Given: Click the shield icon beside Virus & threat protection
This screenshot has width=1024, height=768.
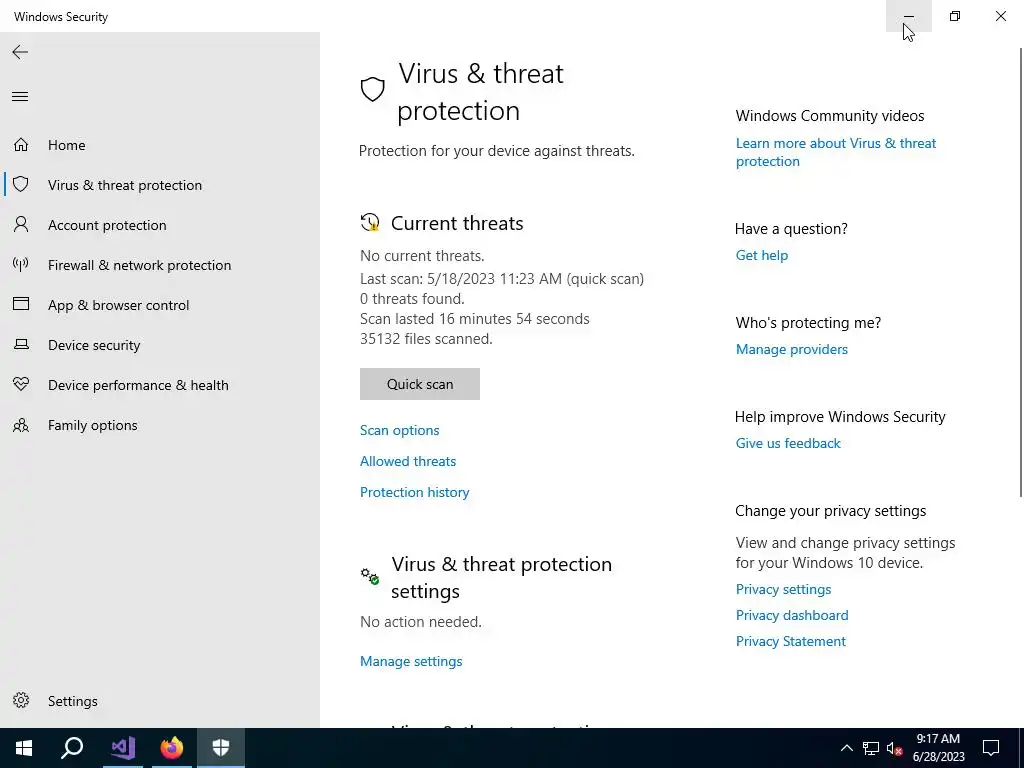Looking at the screenshot, I should coord(21,184).
